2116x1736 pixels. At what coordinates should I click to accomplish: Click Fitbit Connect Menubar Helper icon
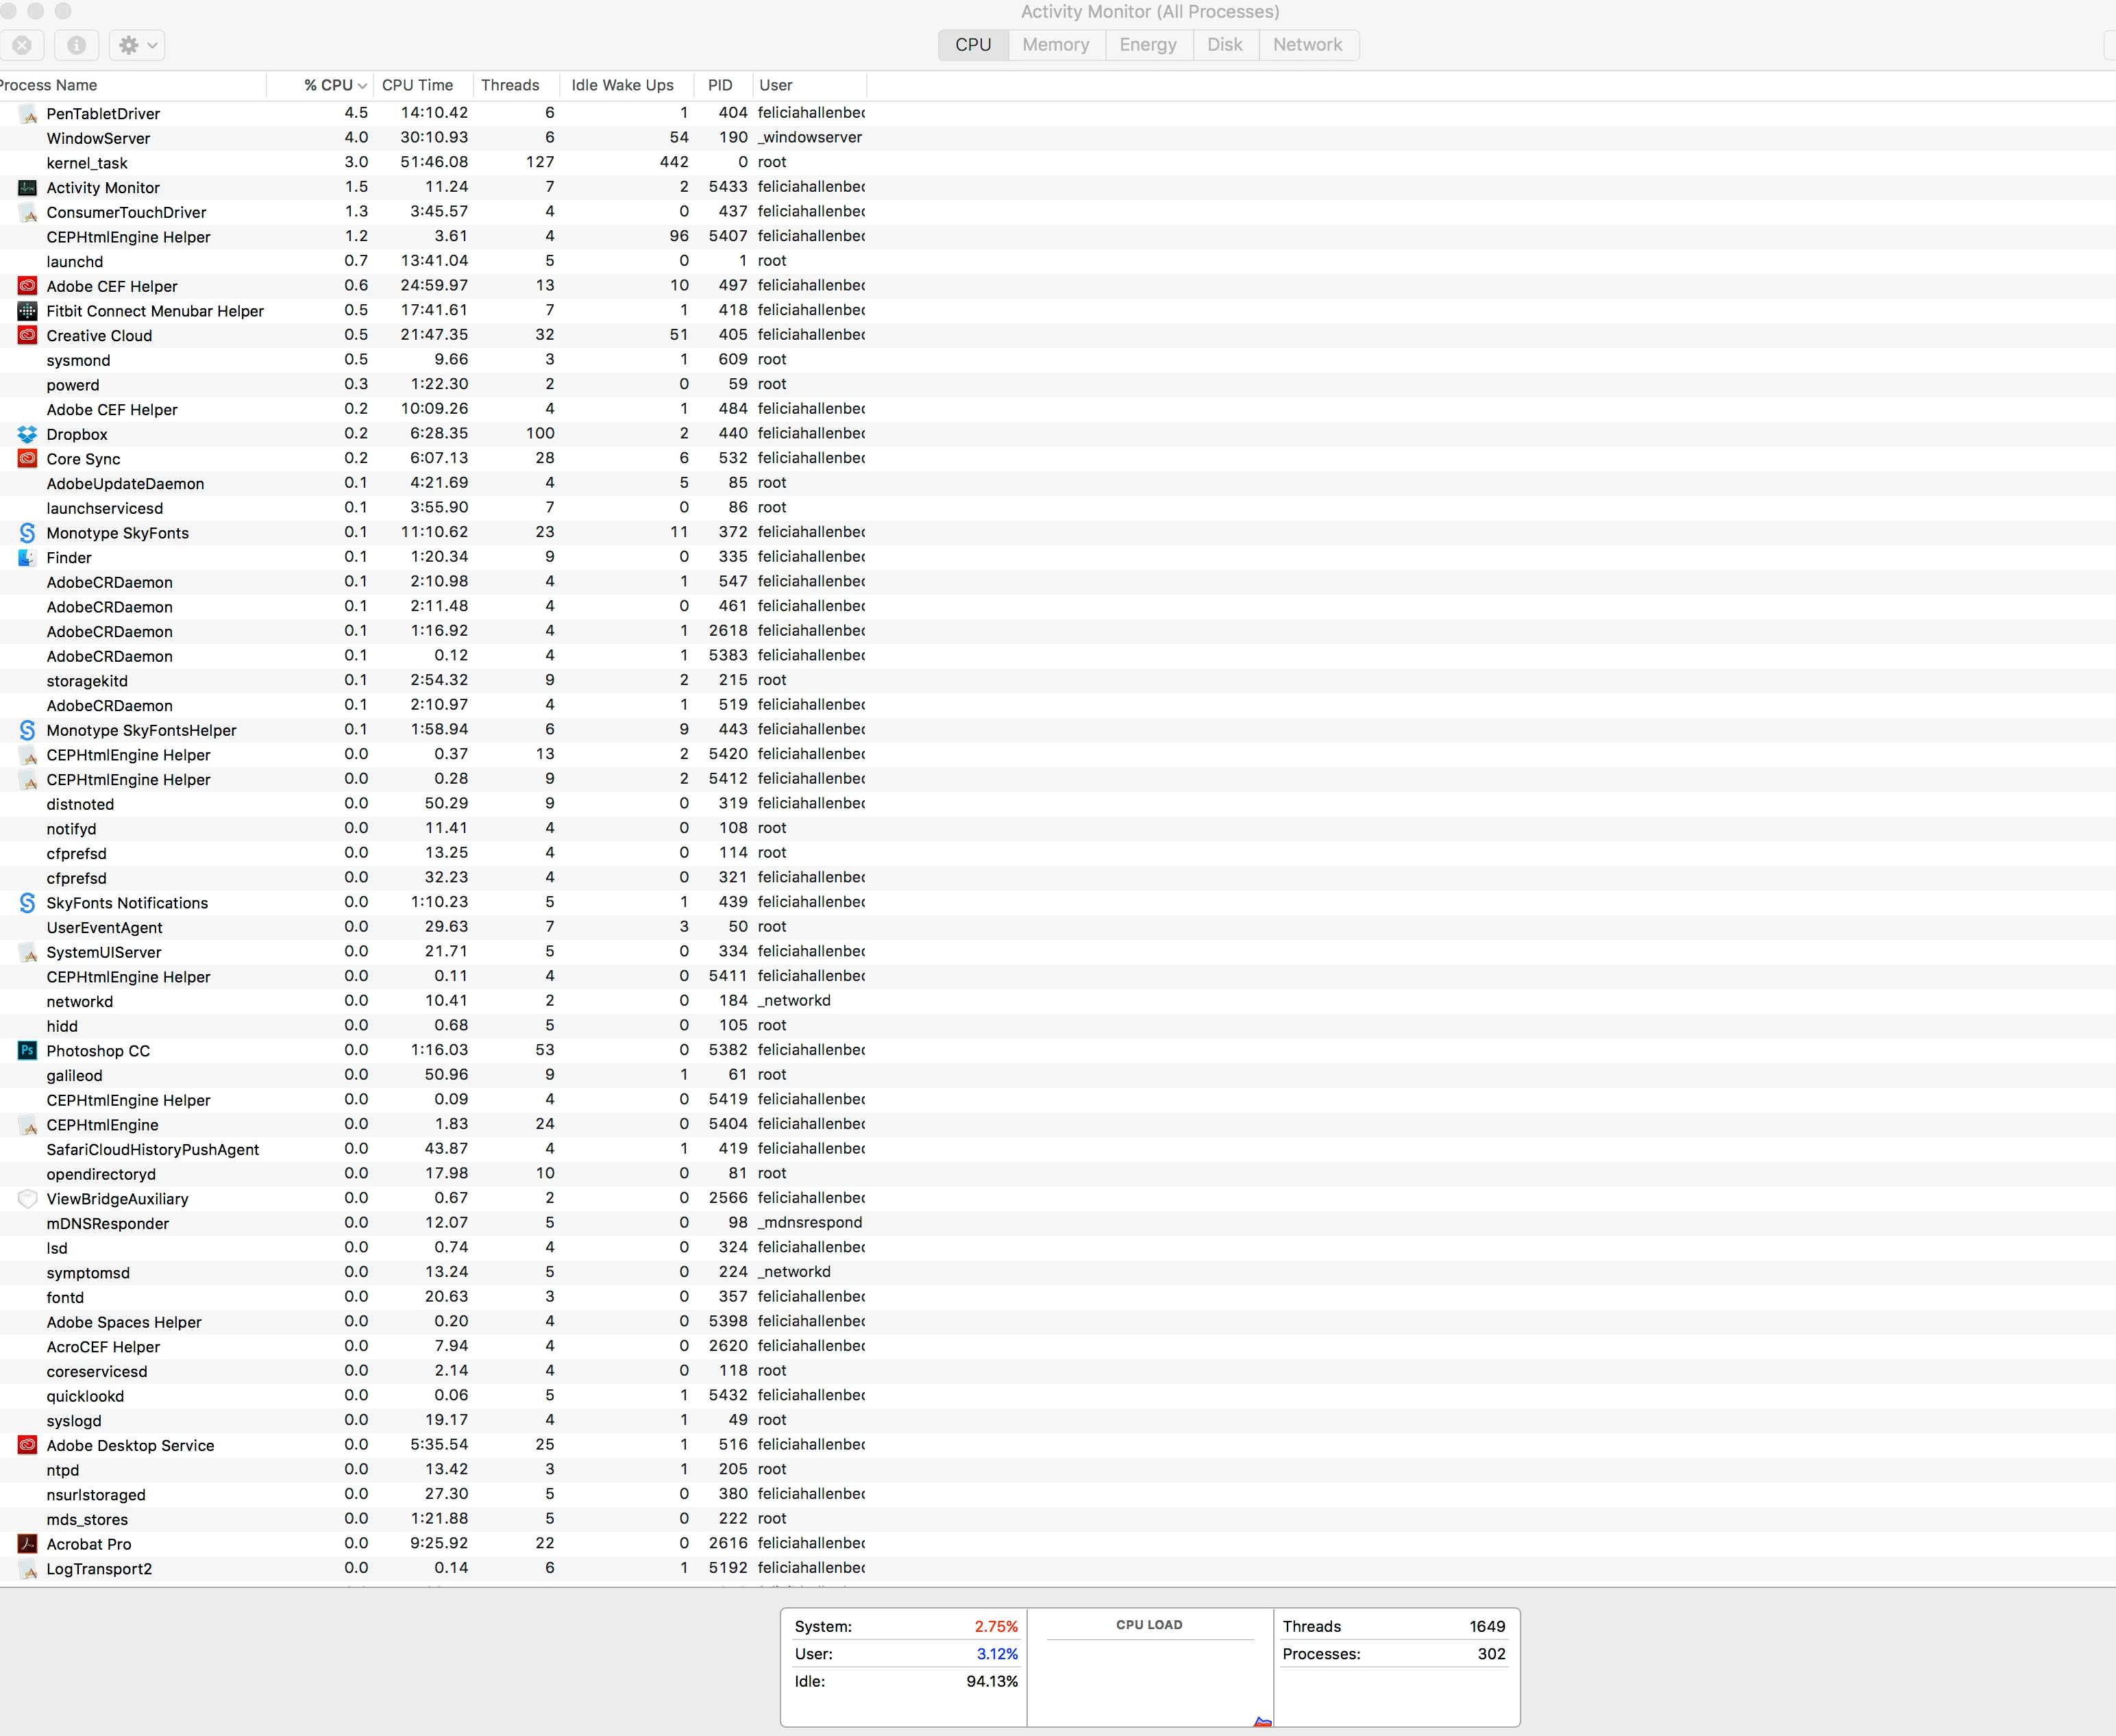point(27,310)
